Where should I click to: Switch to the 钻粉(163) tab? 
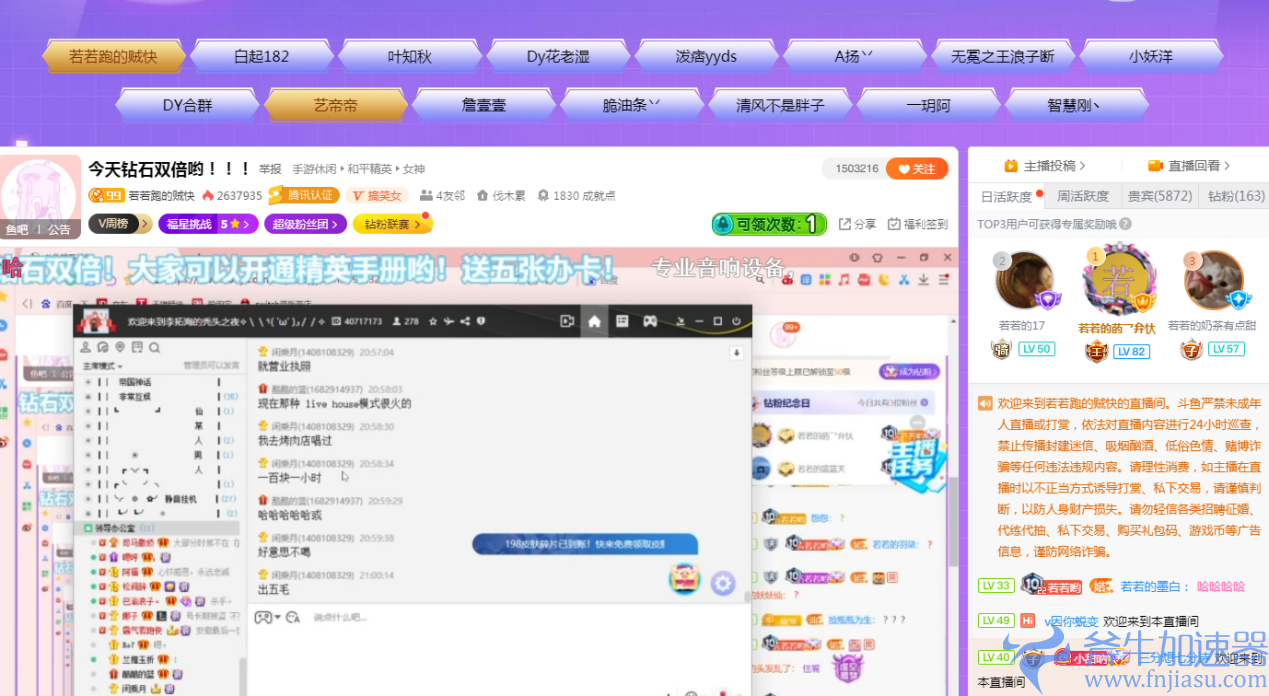pyautogui.click(x=1235, y=196)
